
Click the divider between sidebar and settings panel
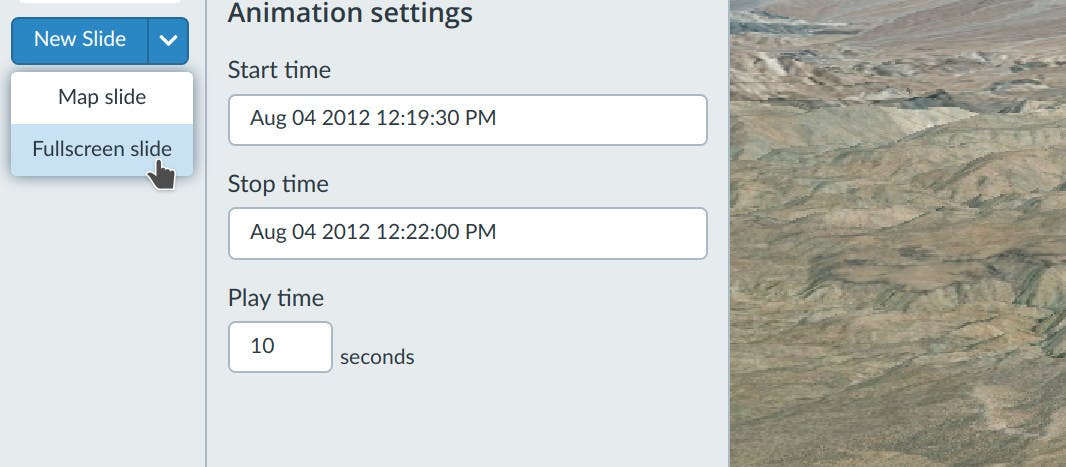coord(206,300)
